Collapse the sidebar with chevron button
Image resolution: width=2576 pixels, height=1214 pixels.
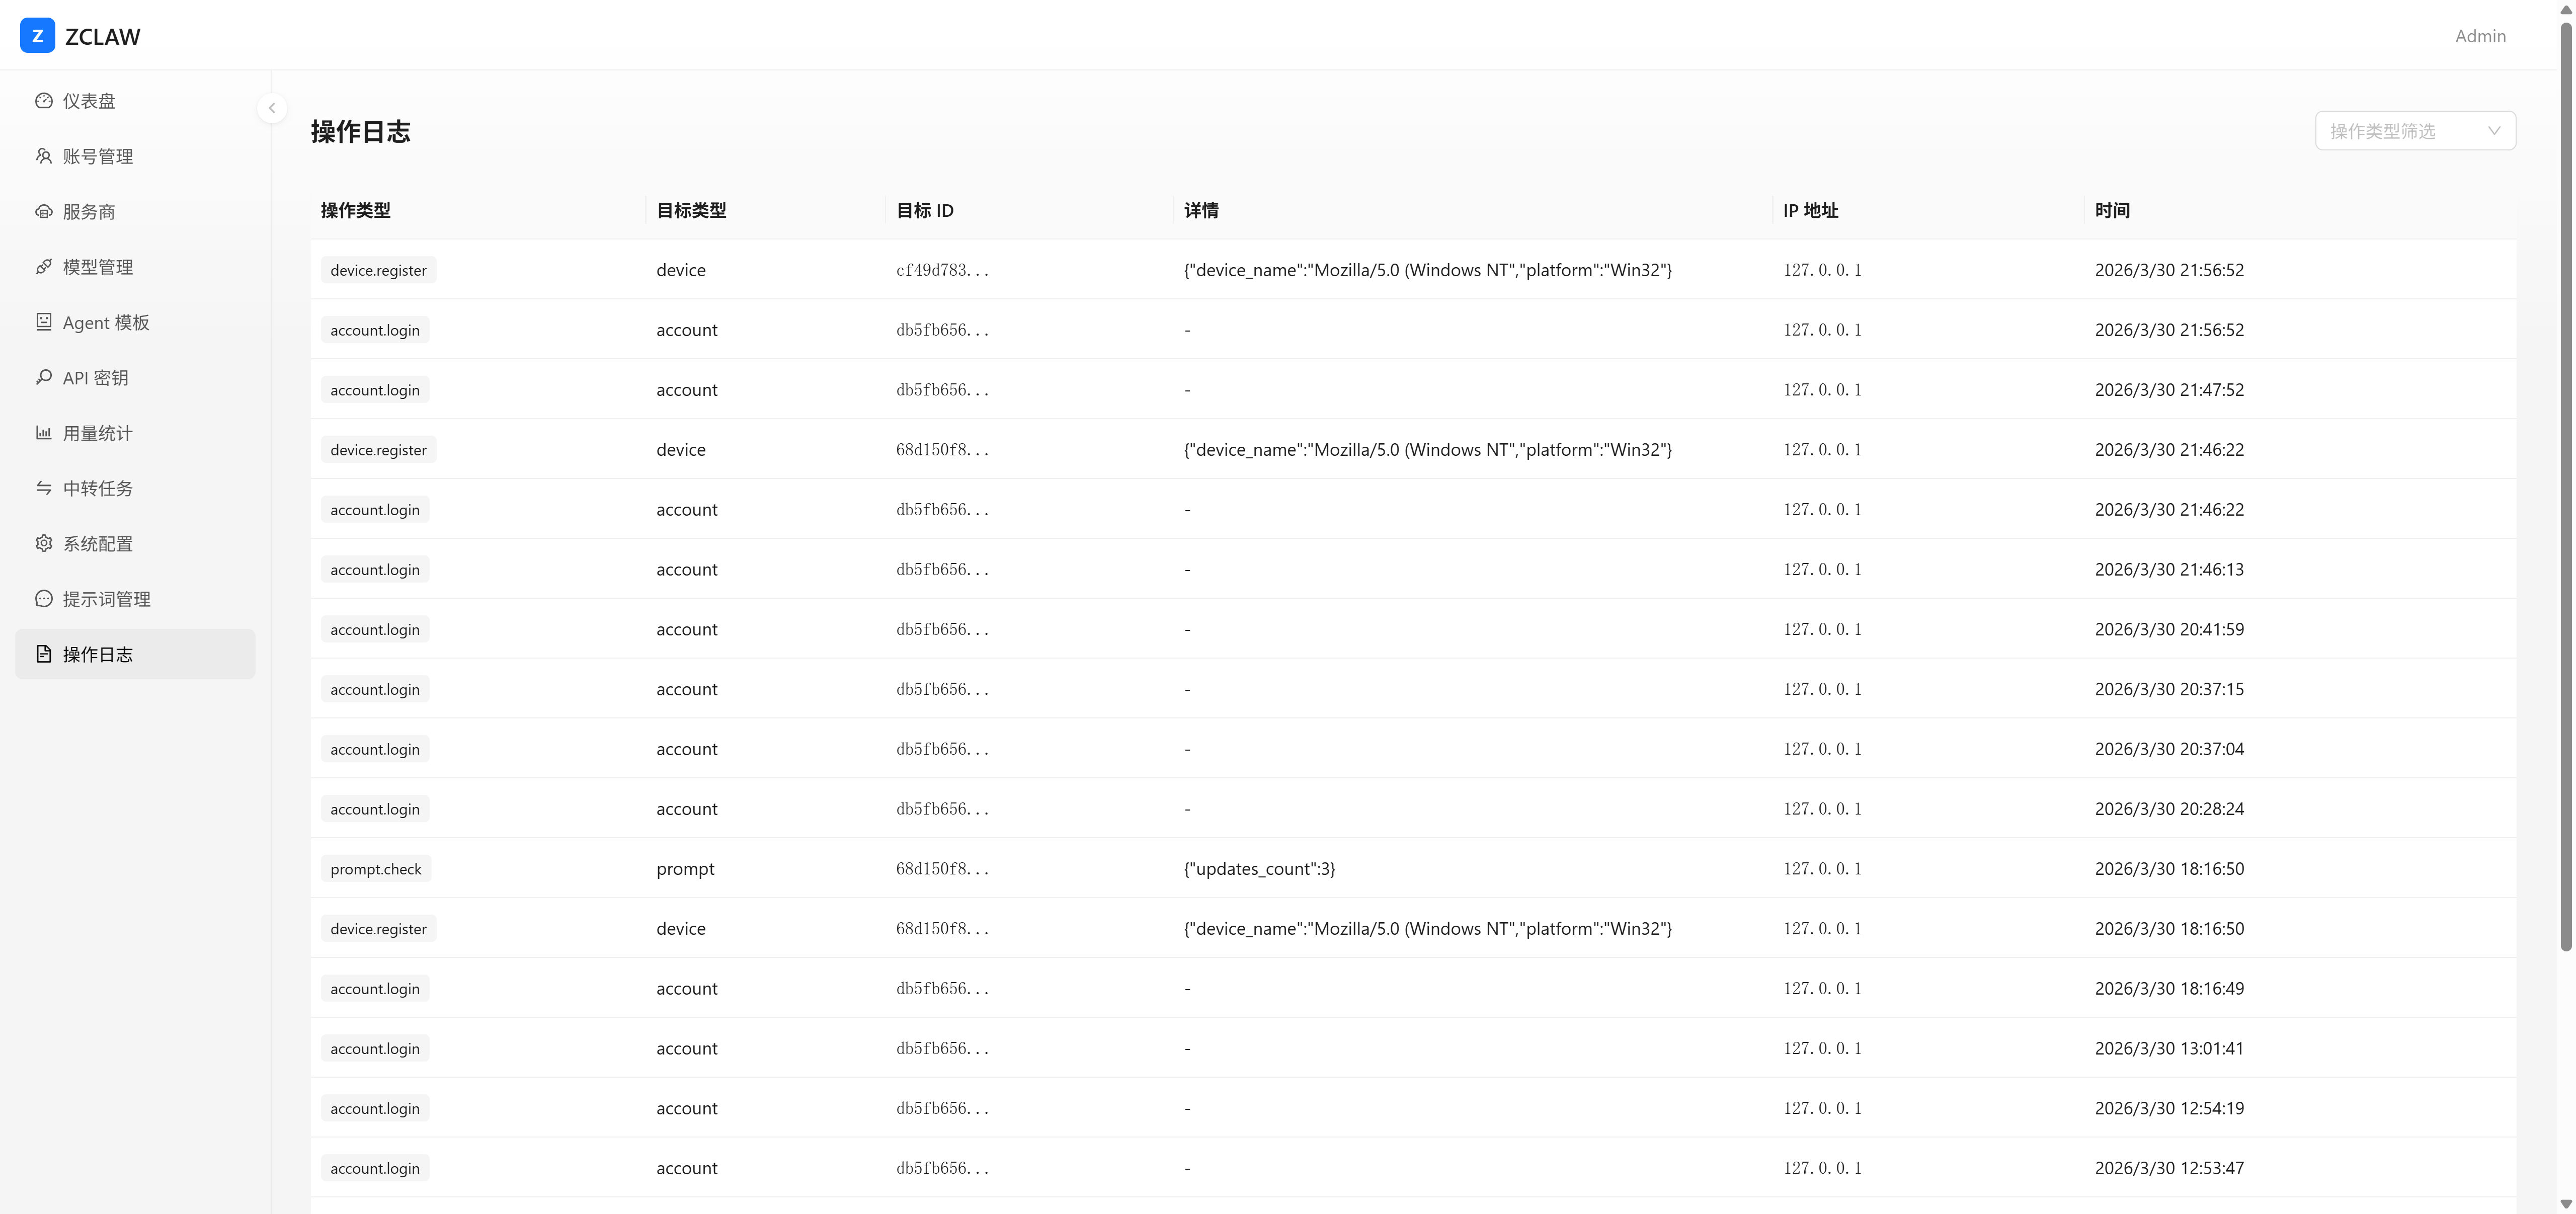point(272,108)
